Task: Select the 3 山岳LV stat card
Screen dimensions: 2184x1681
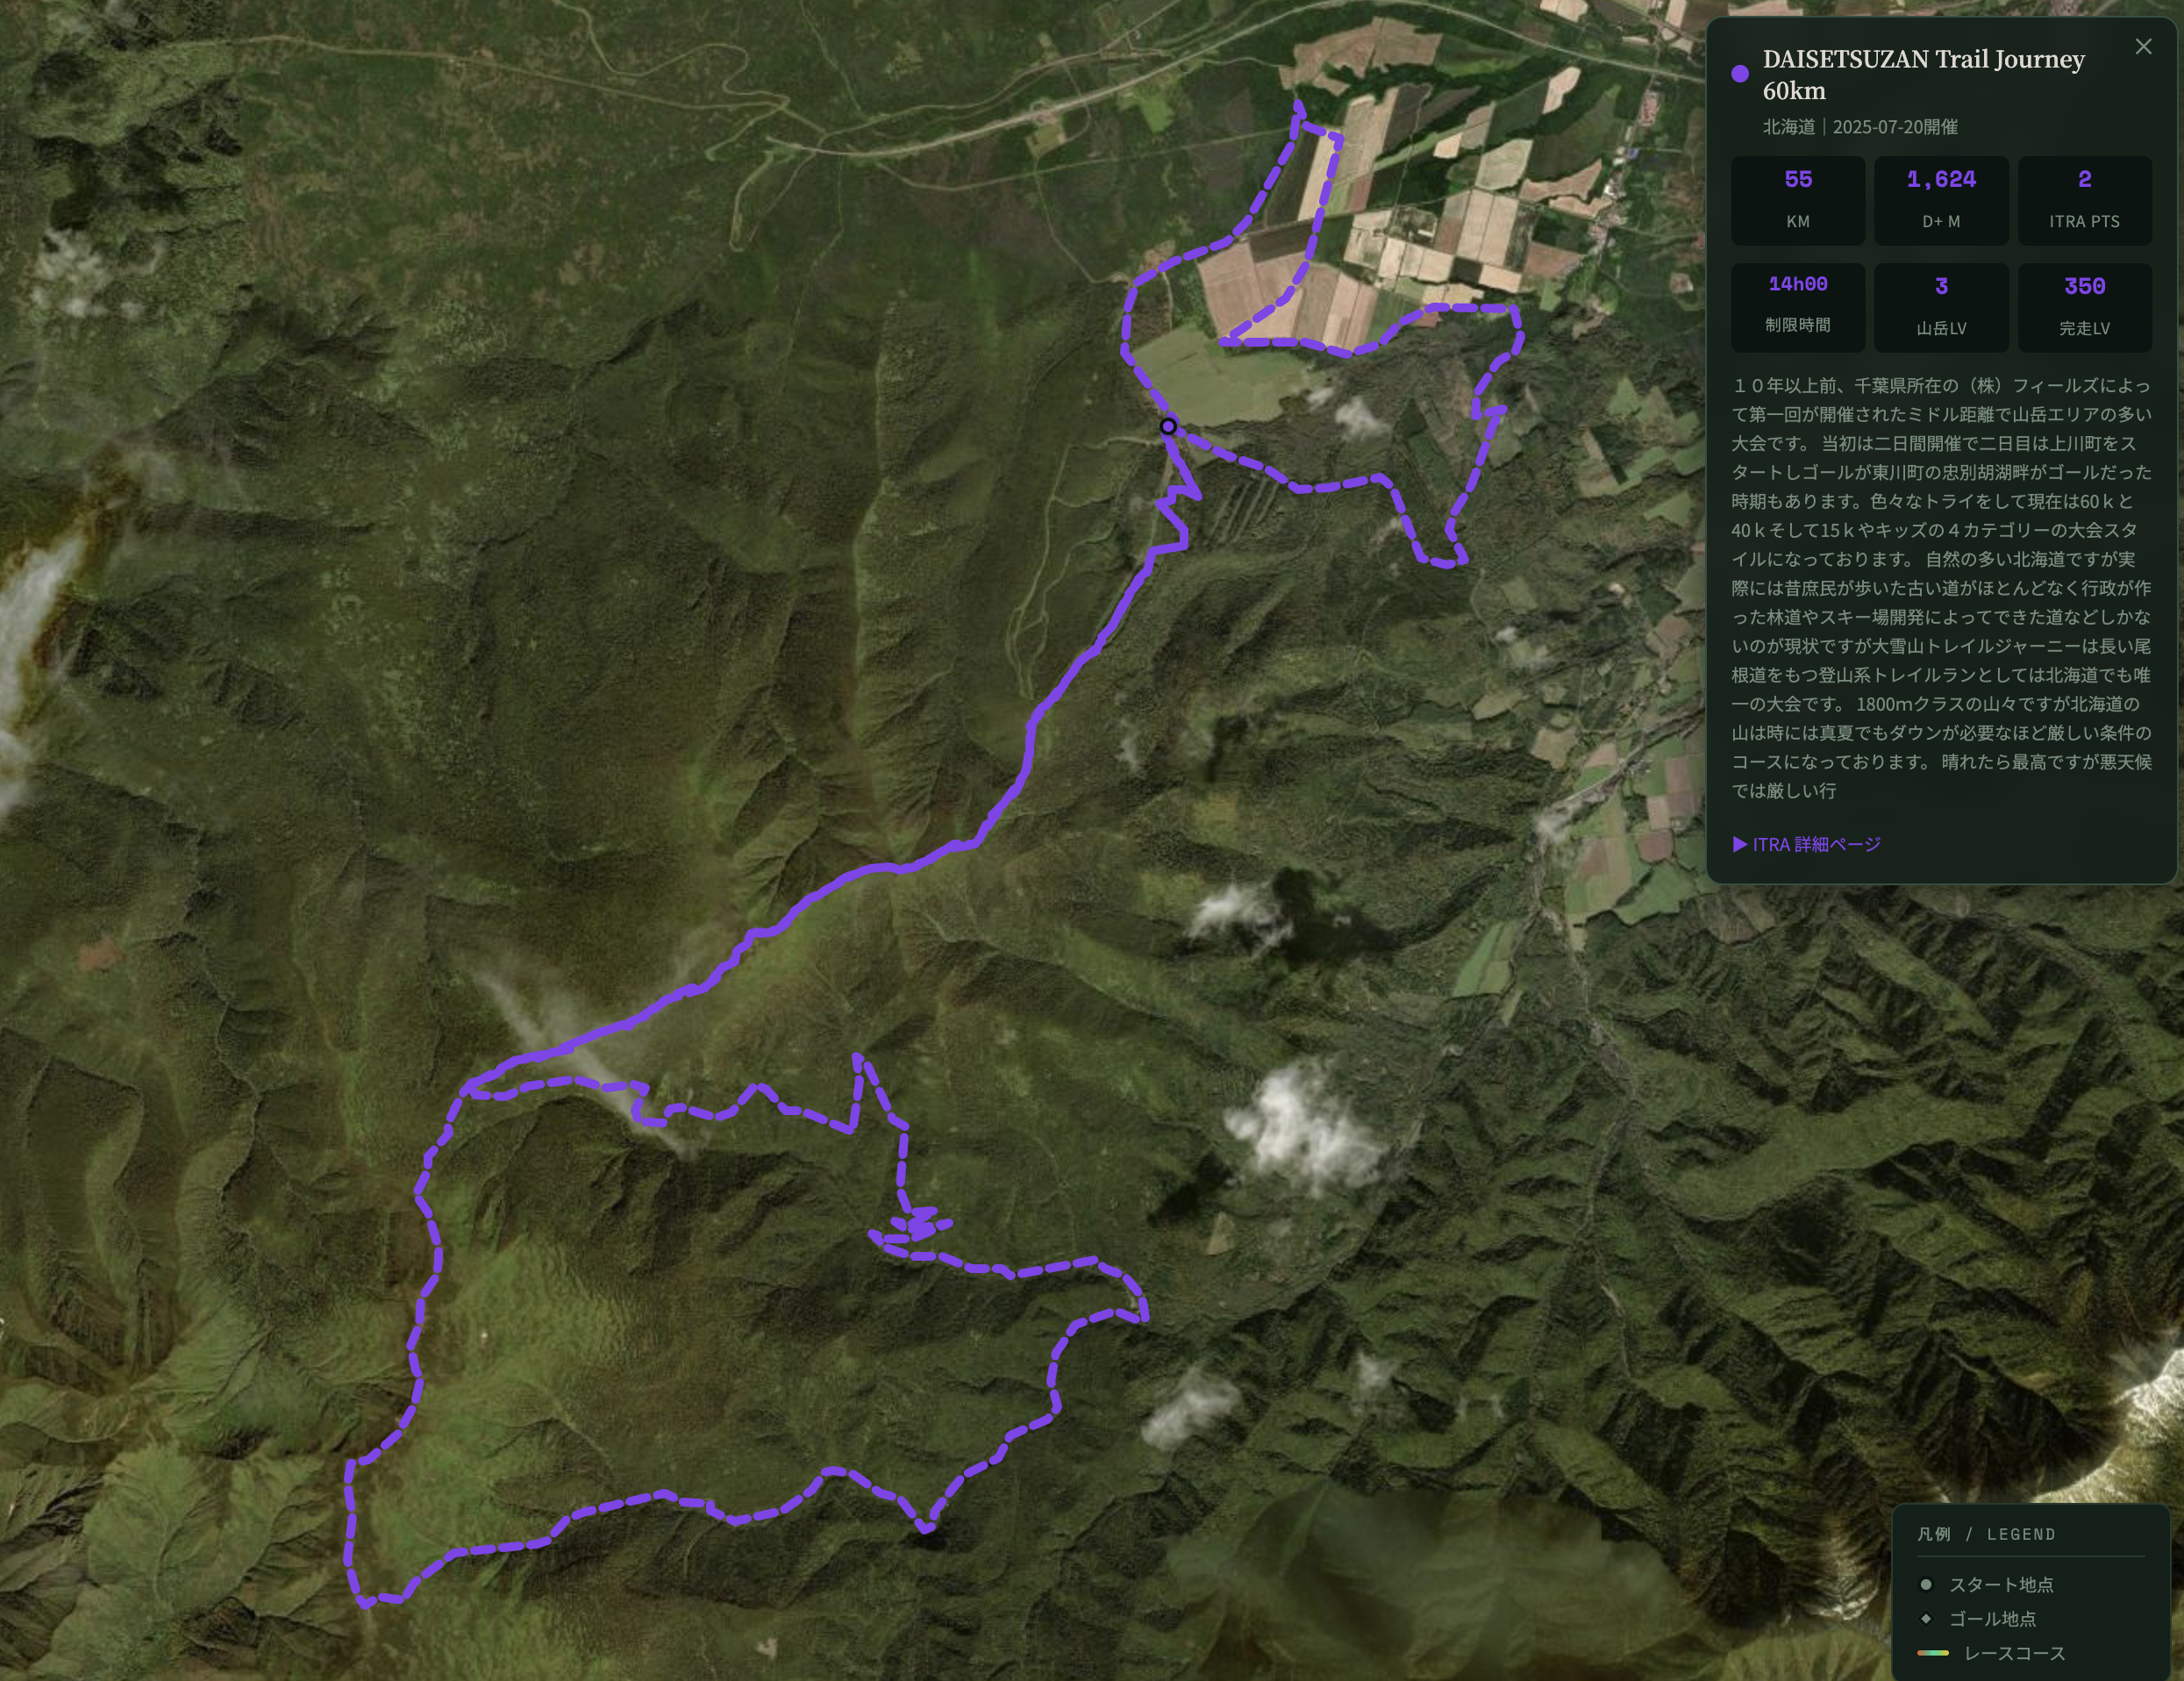Action: [x=1941, y=307]
